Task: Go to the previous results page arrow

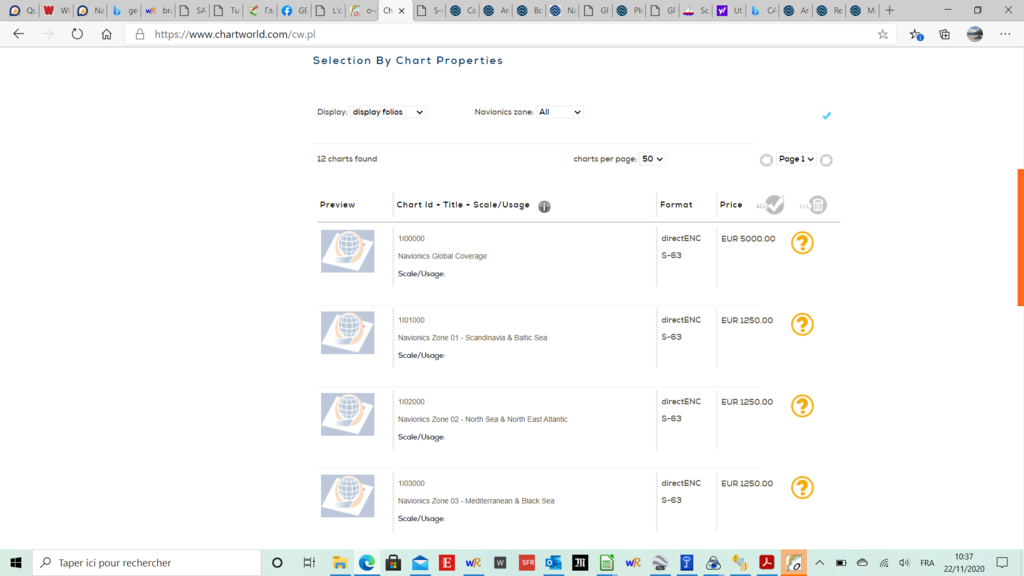Action: (x=766, y=160)
